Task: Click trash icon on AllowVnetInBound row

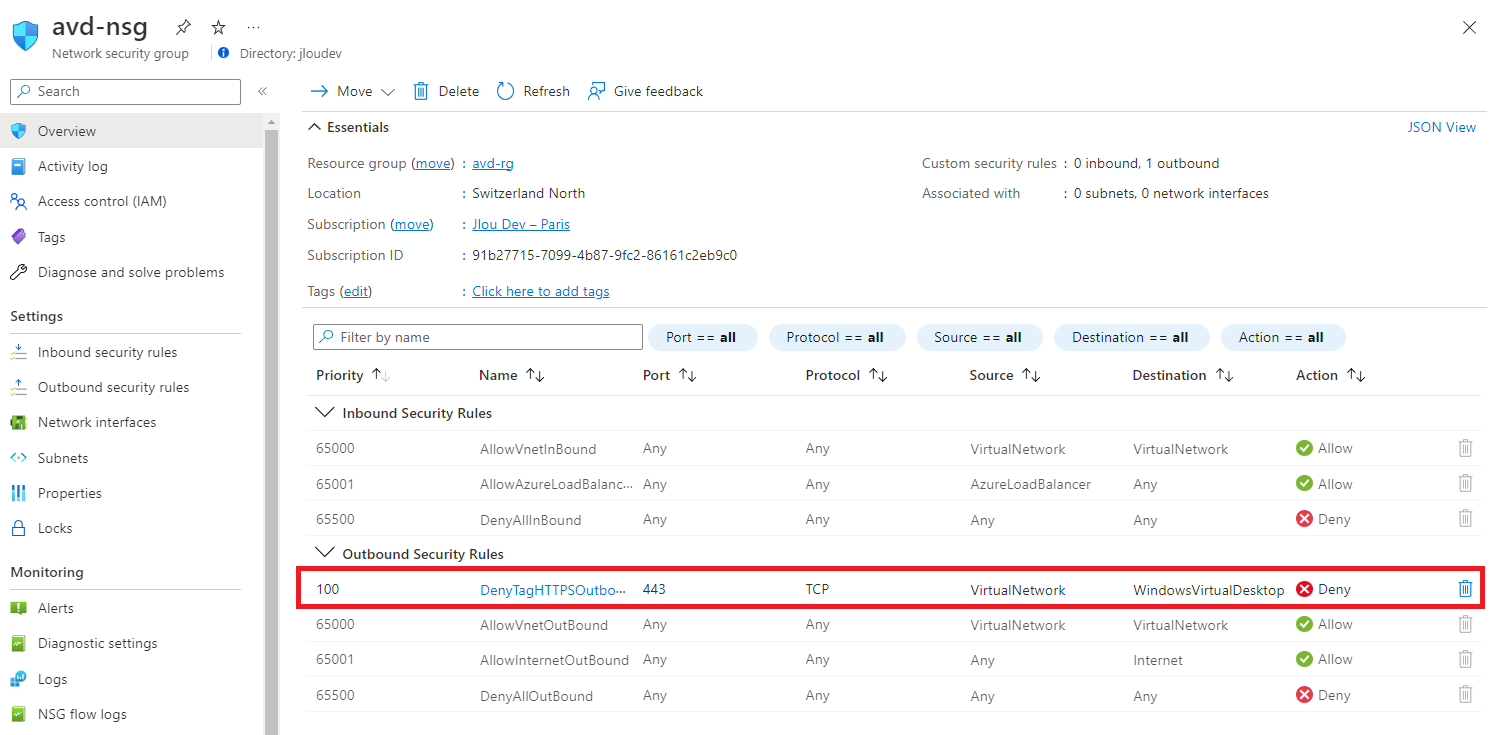Action: click(x=1465, y=448)
